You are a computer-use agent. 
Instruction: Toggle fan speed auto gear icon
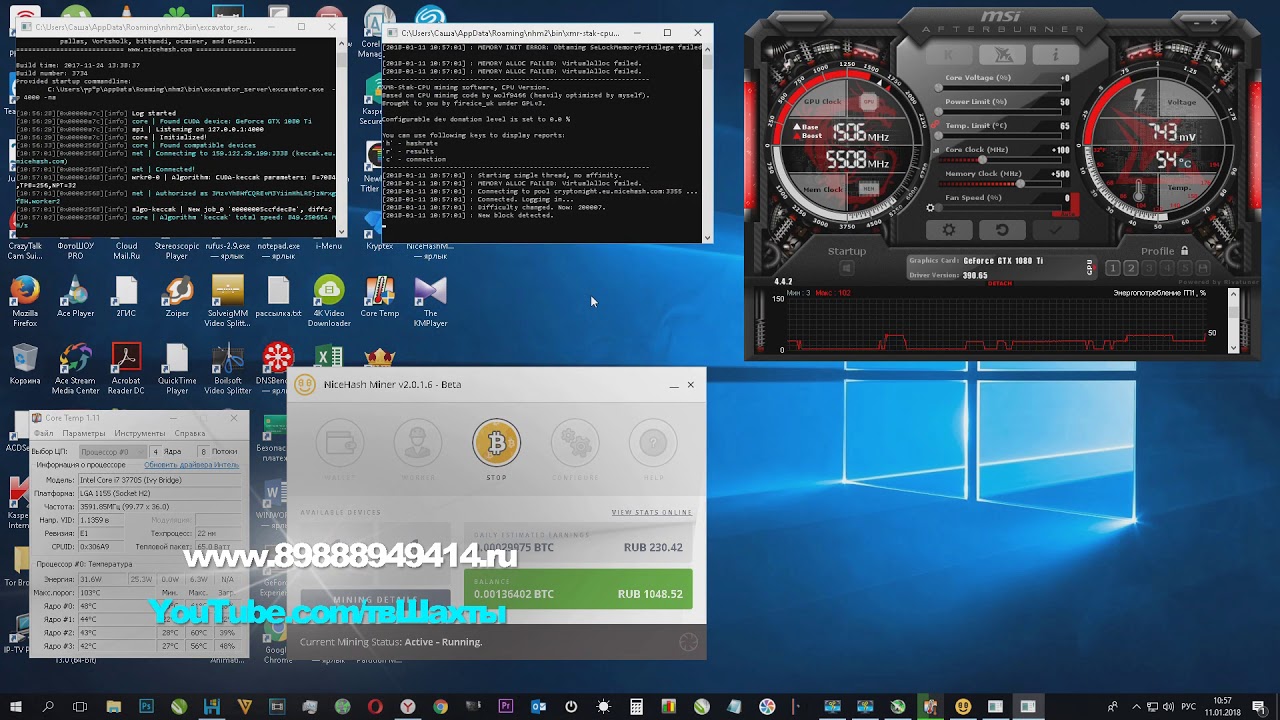coord(931,208)
